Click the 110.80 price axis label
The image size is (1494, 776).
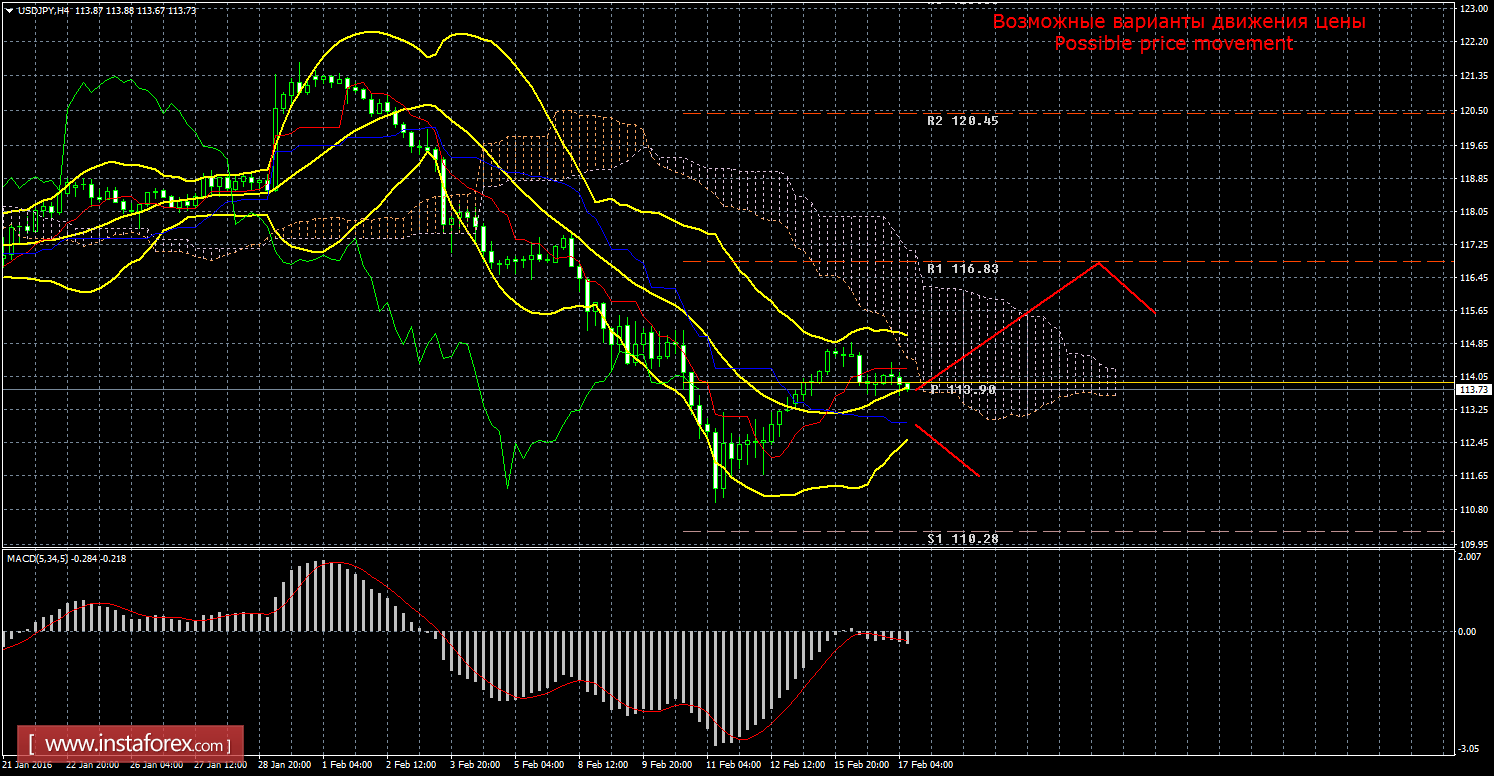[x=1473, y=509]
